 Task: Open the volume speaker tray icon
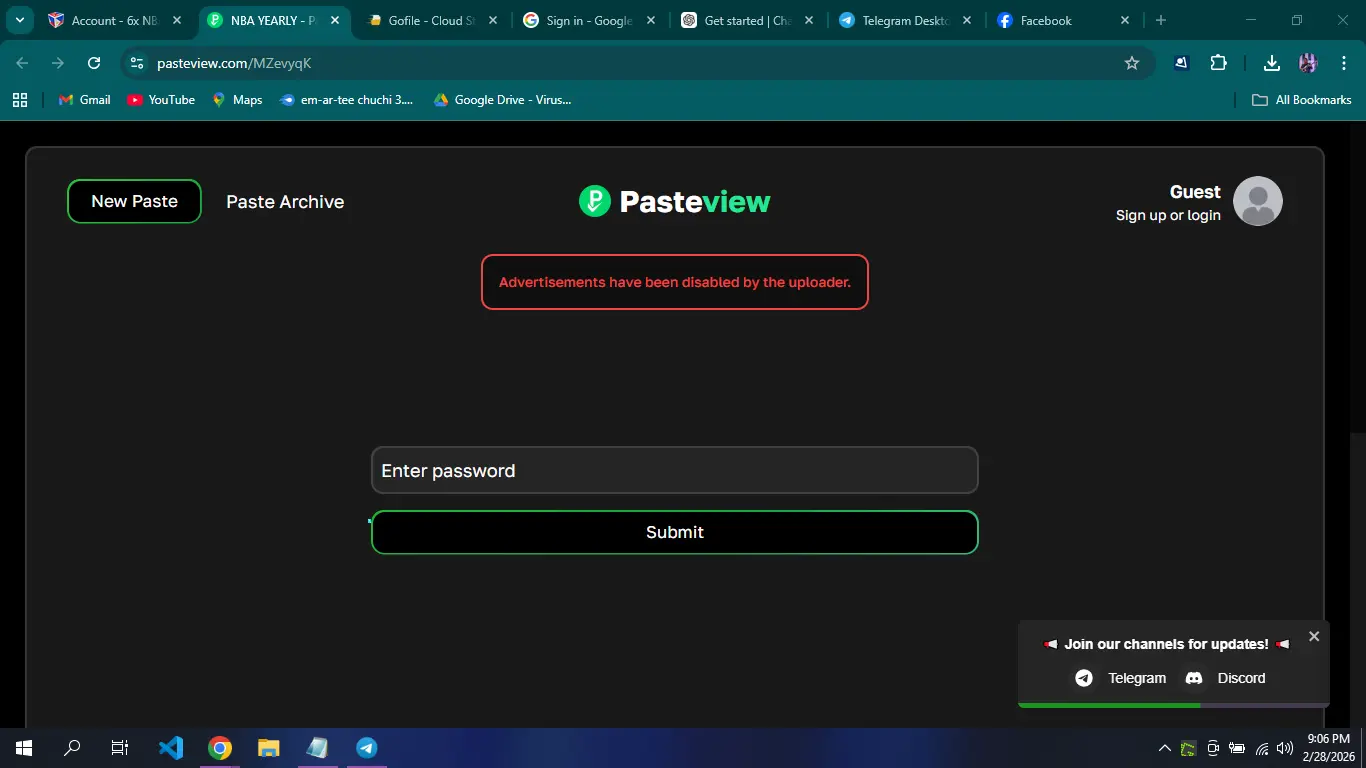click(1285, 748)
